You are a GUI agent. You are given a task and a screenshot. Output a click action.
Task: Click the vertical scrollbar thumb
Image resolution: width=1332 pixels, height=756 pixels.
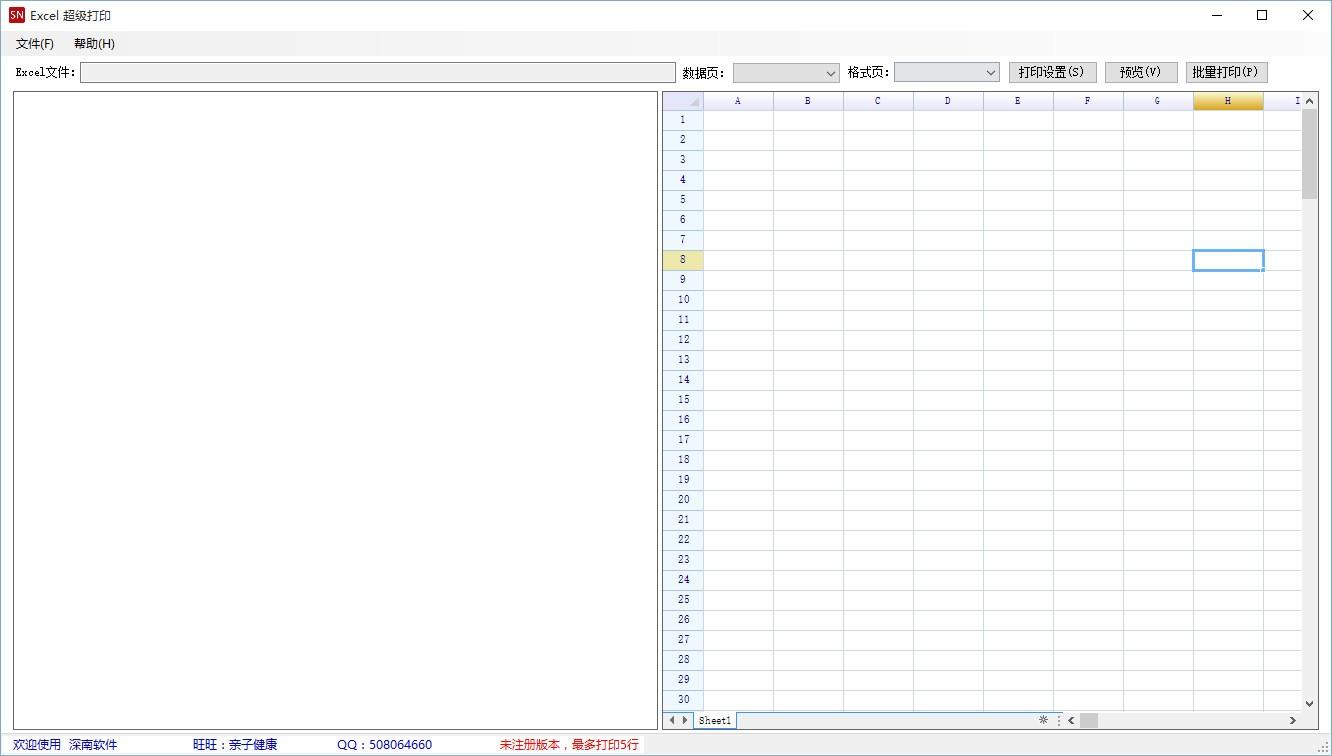[1310, 154]
